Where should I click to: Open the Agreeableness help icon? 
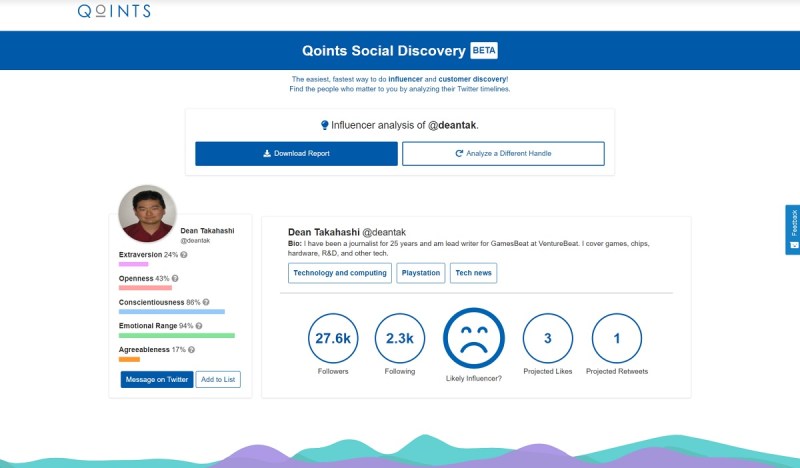191,350
